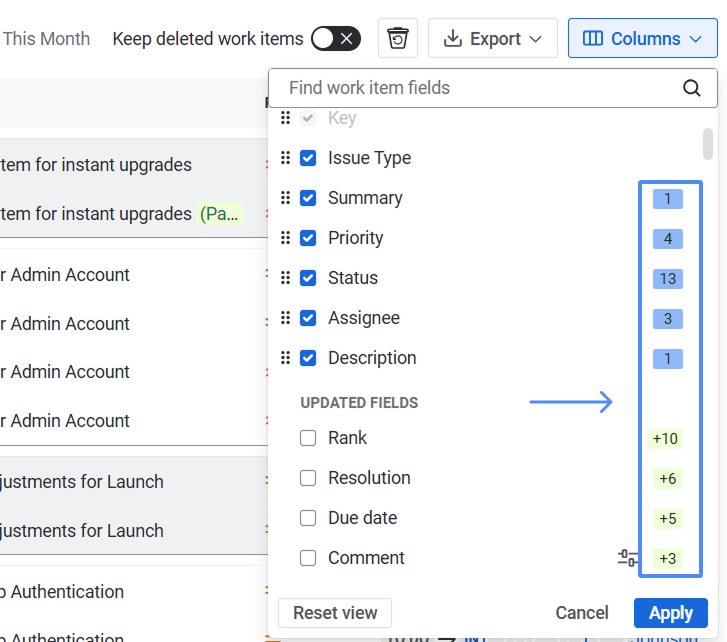Grab the drag handle beside Assignee
This screenshot has width=727, height=642.
(x=285, y=318)
